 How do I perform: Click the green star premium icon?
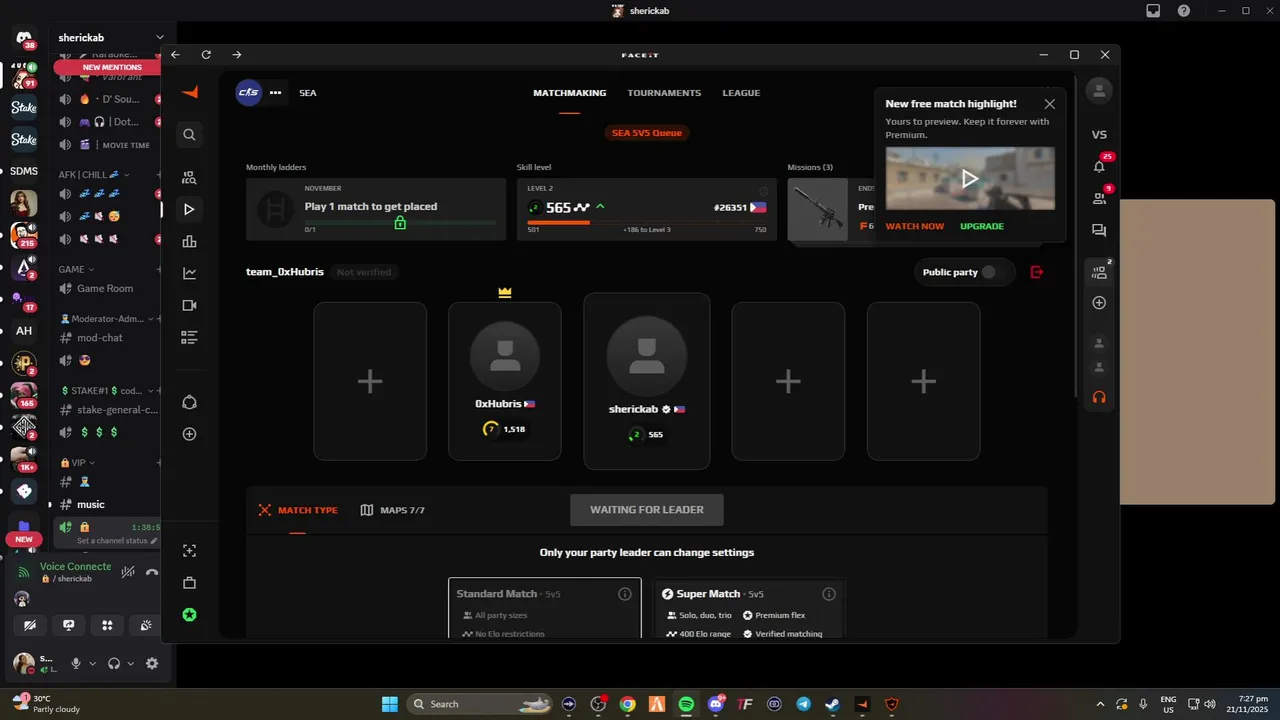[190, 615]
